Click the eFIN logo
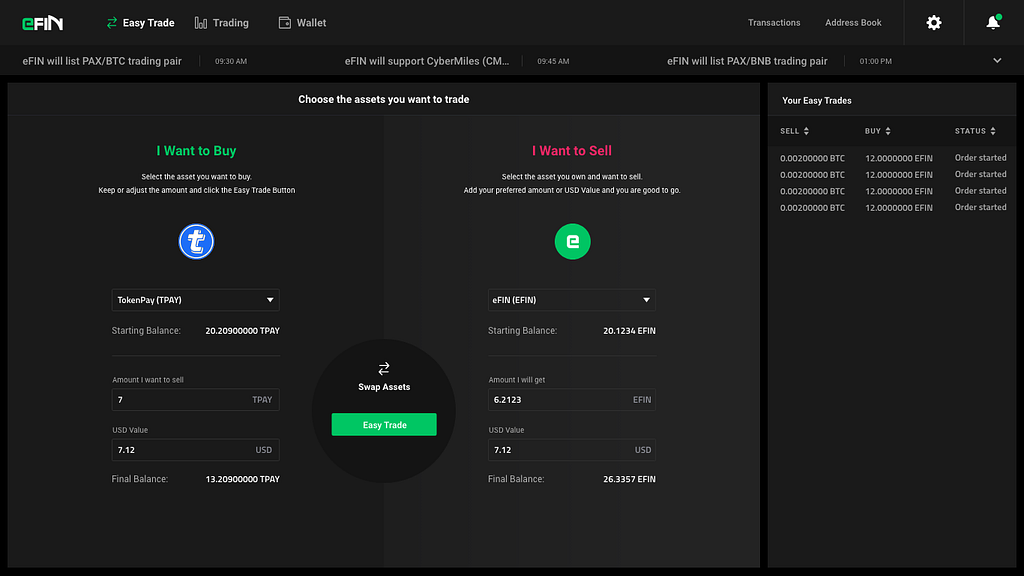The width and height of the screenshot is (1024, 576). coord(42,23)
